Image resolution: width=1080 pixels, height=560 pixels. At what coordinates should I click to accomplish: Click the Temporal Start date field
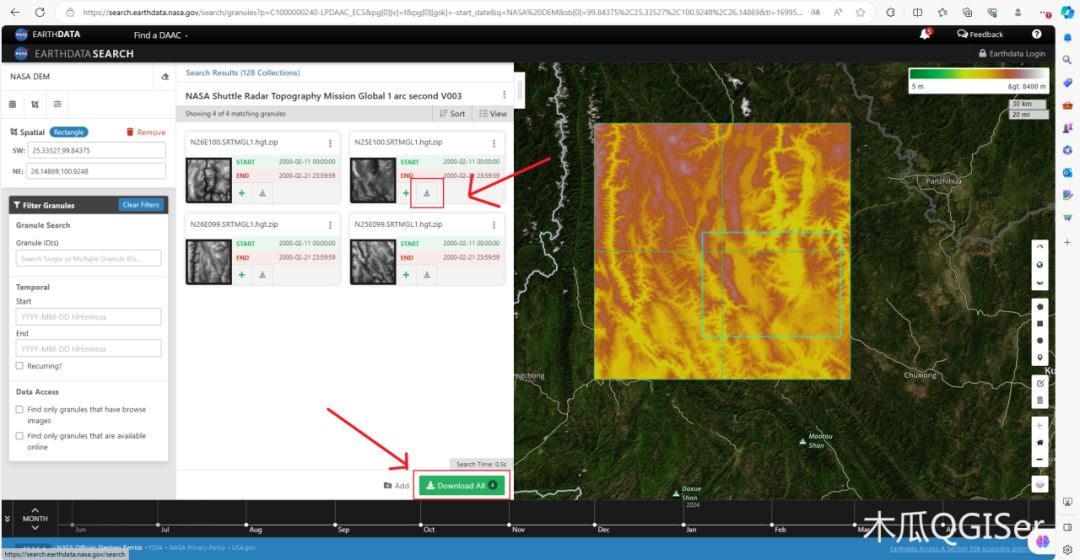88,317
